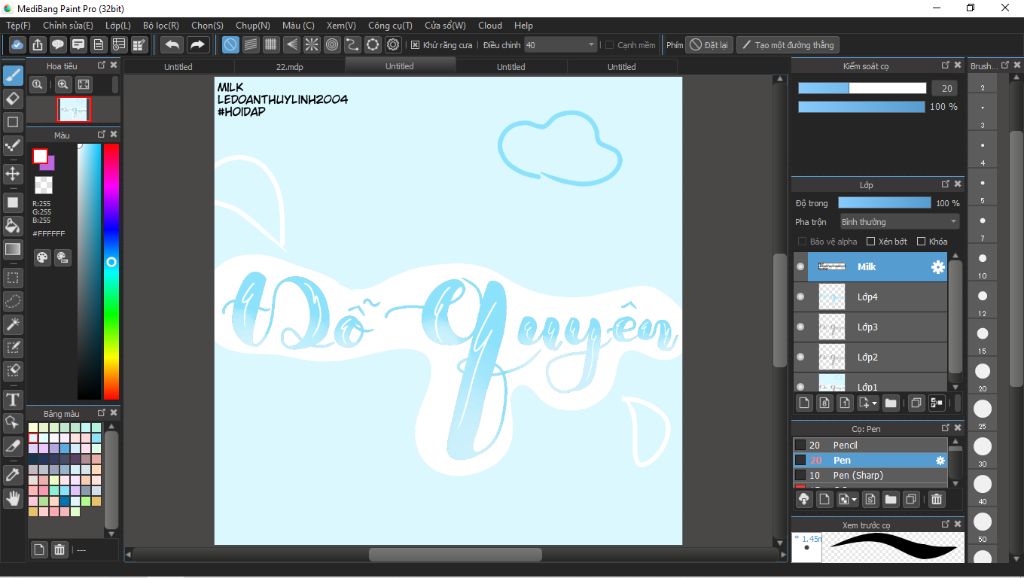Select the Gradient tool
Viewport: 1024px width, 578px height.
click(x=12, y=249)
